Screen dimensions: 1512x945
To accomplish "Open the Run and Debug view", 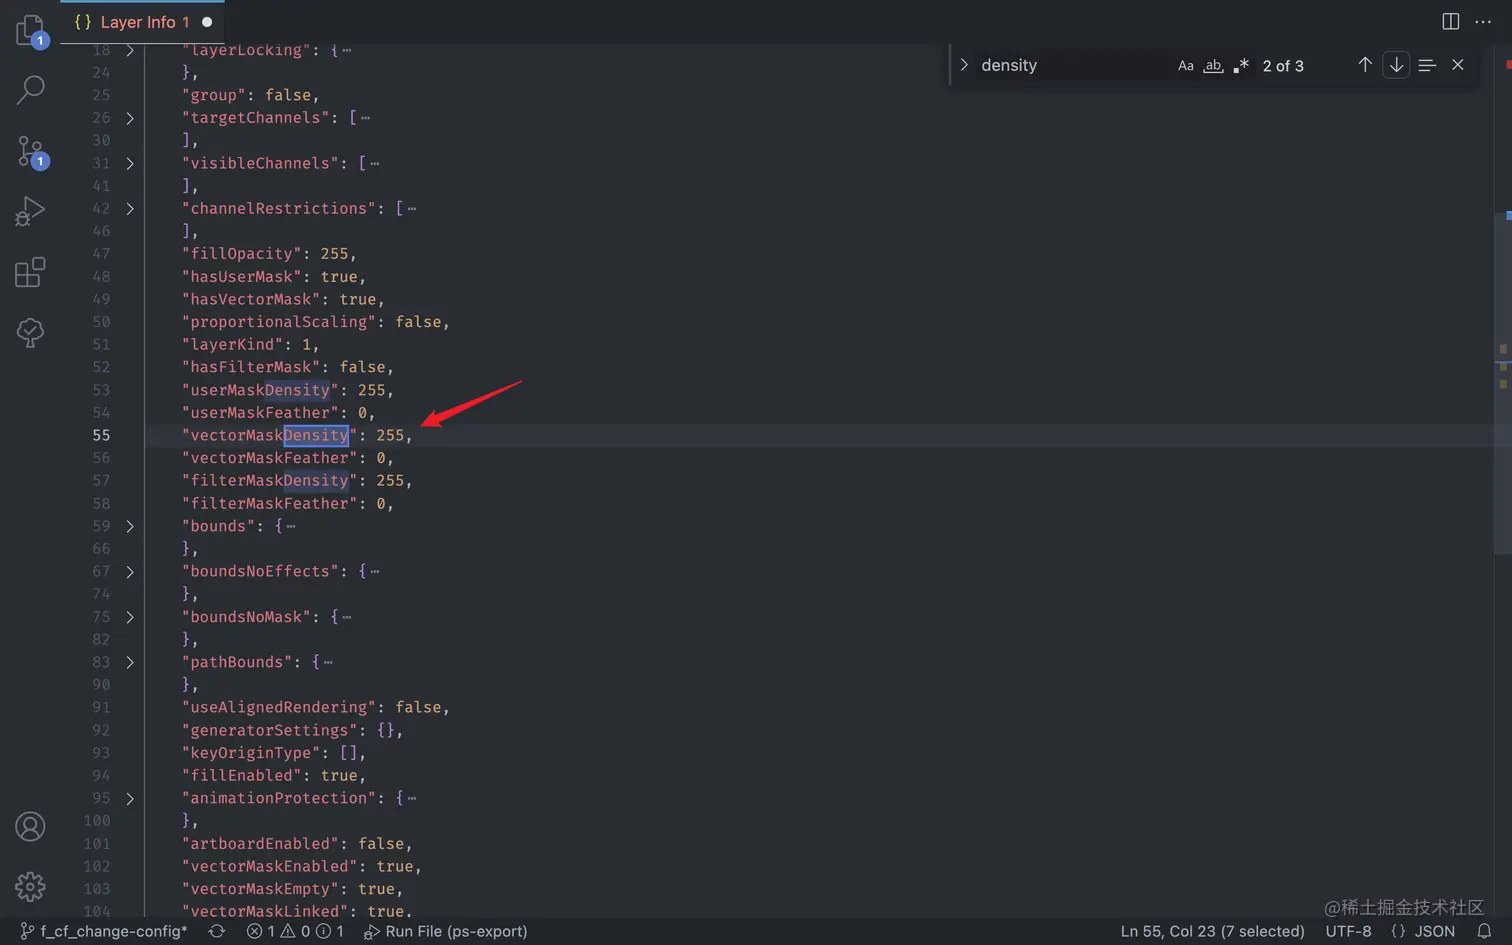I will [30, 211].
